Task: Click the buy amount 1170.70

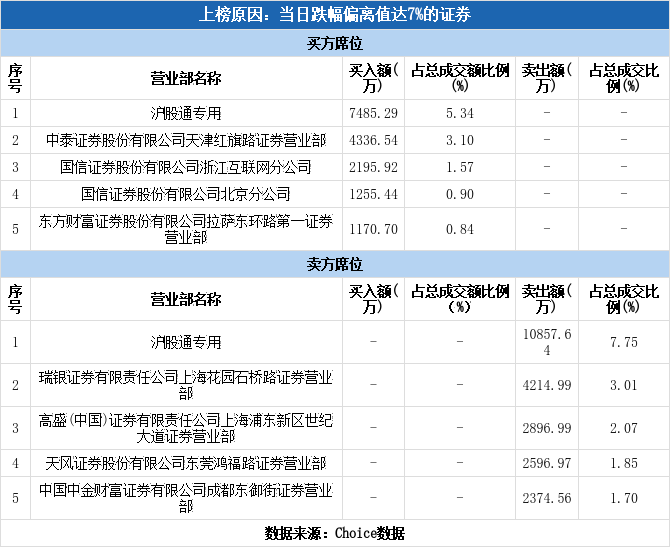Action: coord(373,229)
